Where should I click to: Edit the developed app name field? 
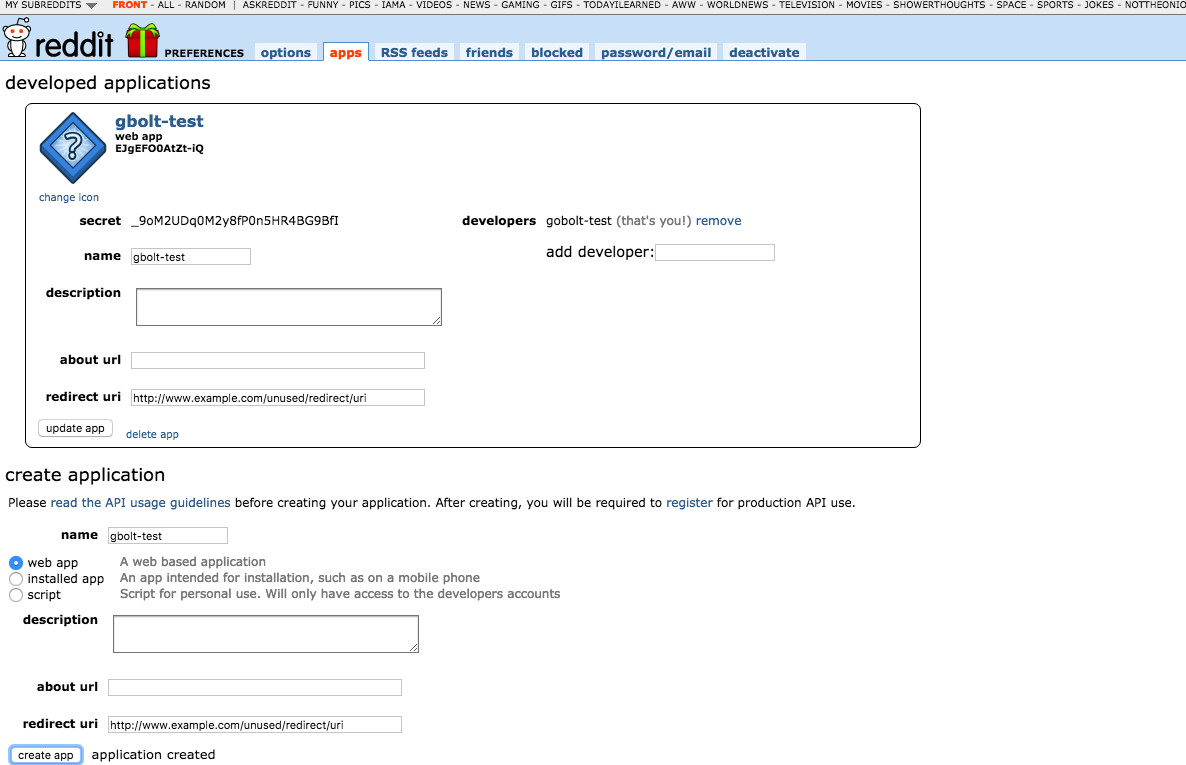[x=191, y=257]
